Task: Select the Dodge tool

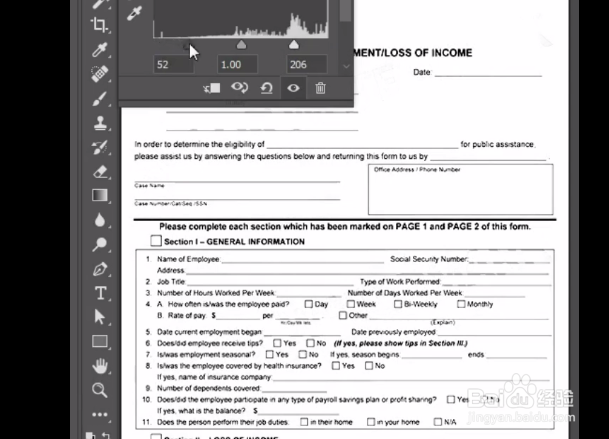Action: coord(99,244)
